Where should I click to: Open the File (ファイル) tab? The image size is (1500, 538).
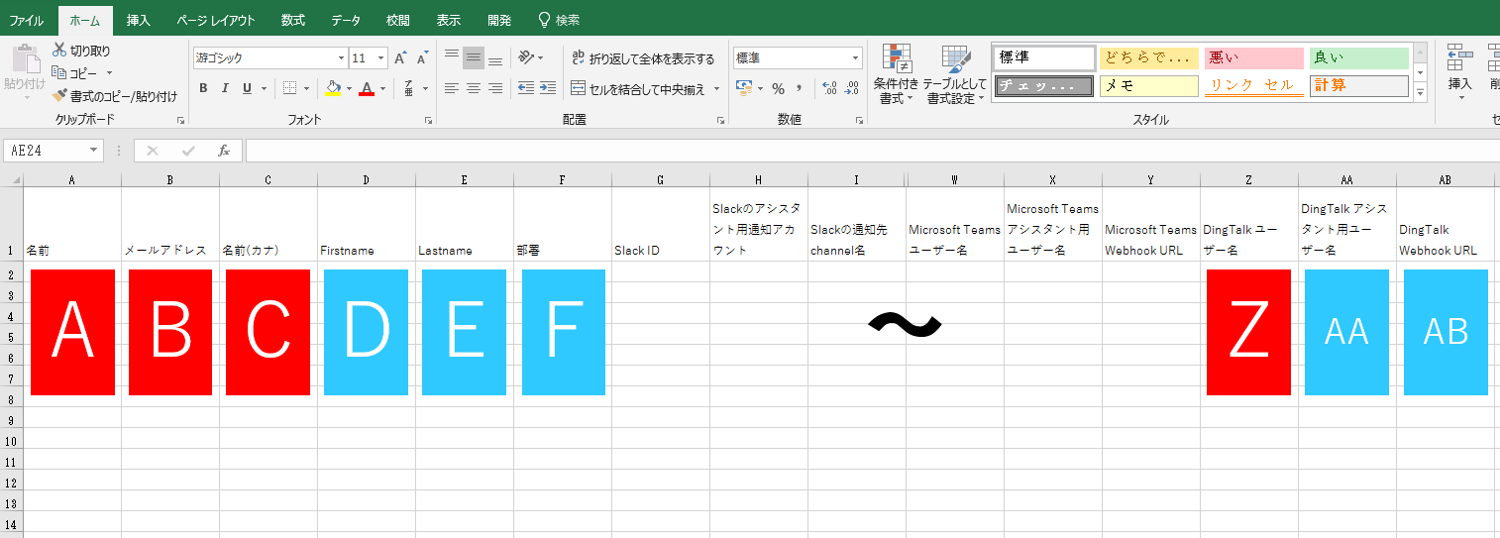pyautogui.click(x=26, y=20)
